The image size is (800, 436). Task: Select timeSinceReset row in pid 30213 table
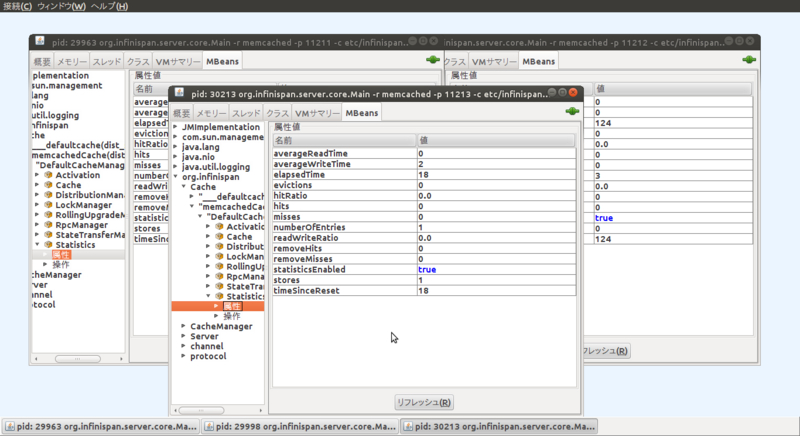click(424, 290)
